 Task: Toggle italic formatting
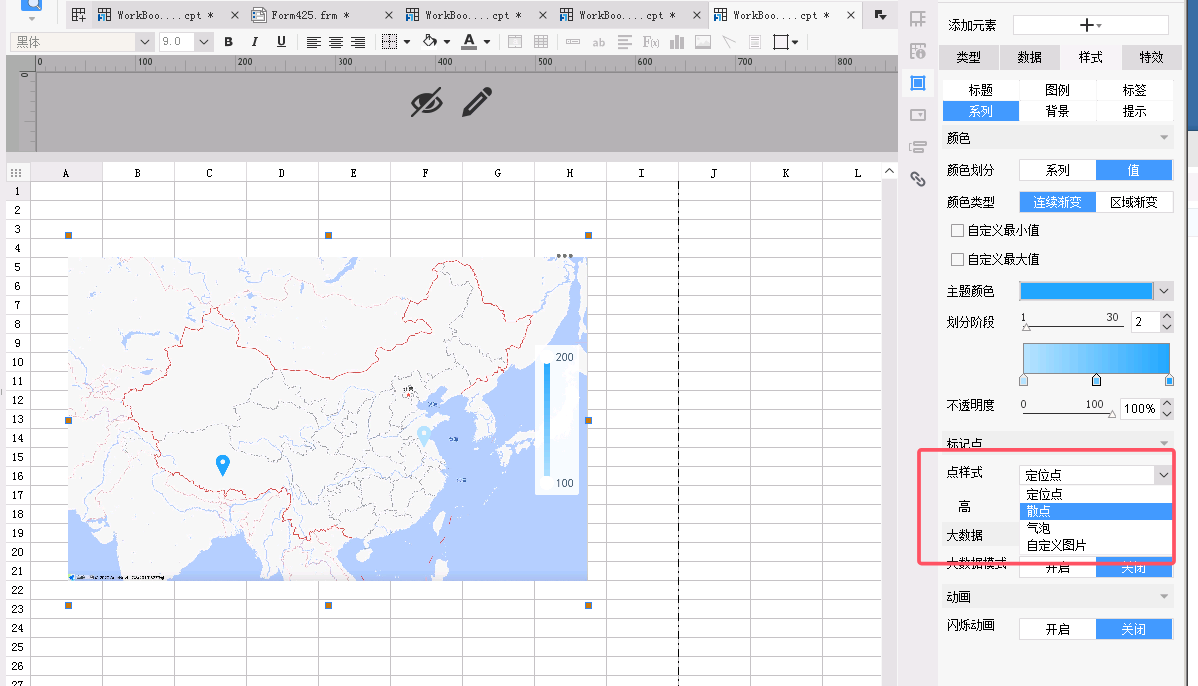254,42
